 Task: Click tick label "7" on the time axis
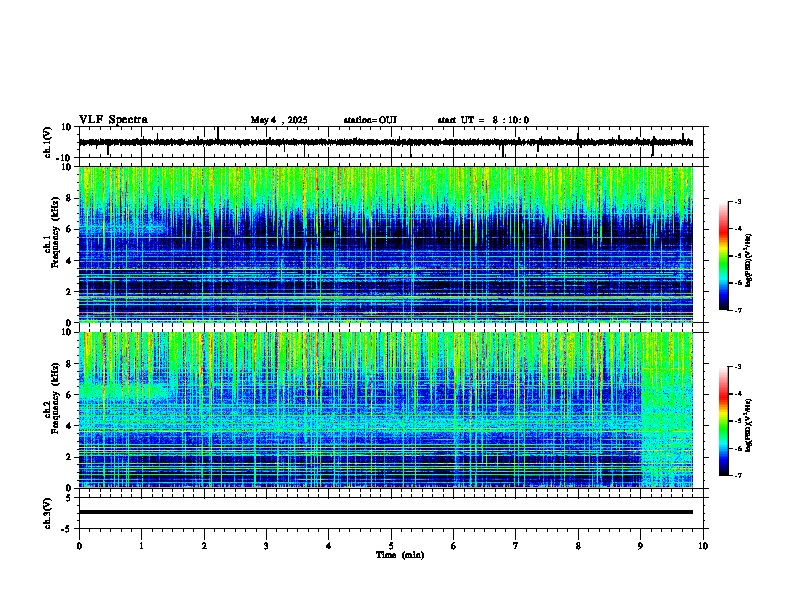(x=516, y=546)
